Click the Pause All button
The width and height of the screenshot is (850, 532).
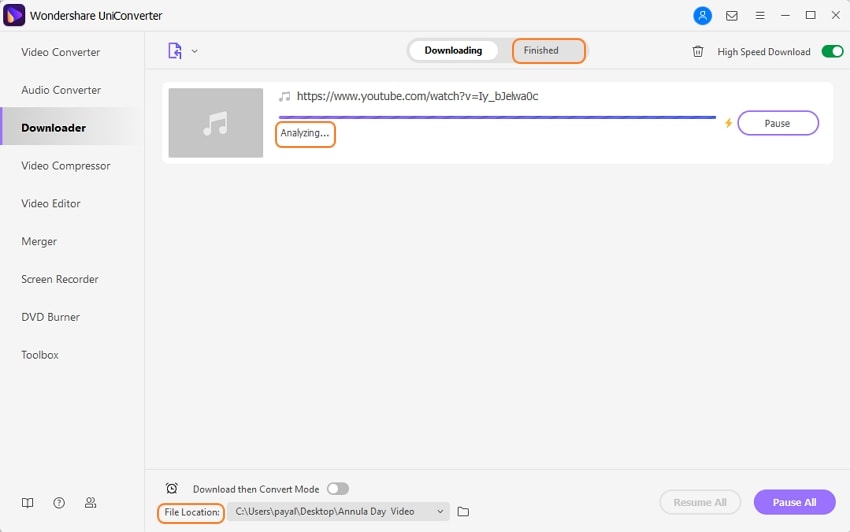click(x=794, y=502)
